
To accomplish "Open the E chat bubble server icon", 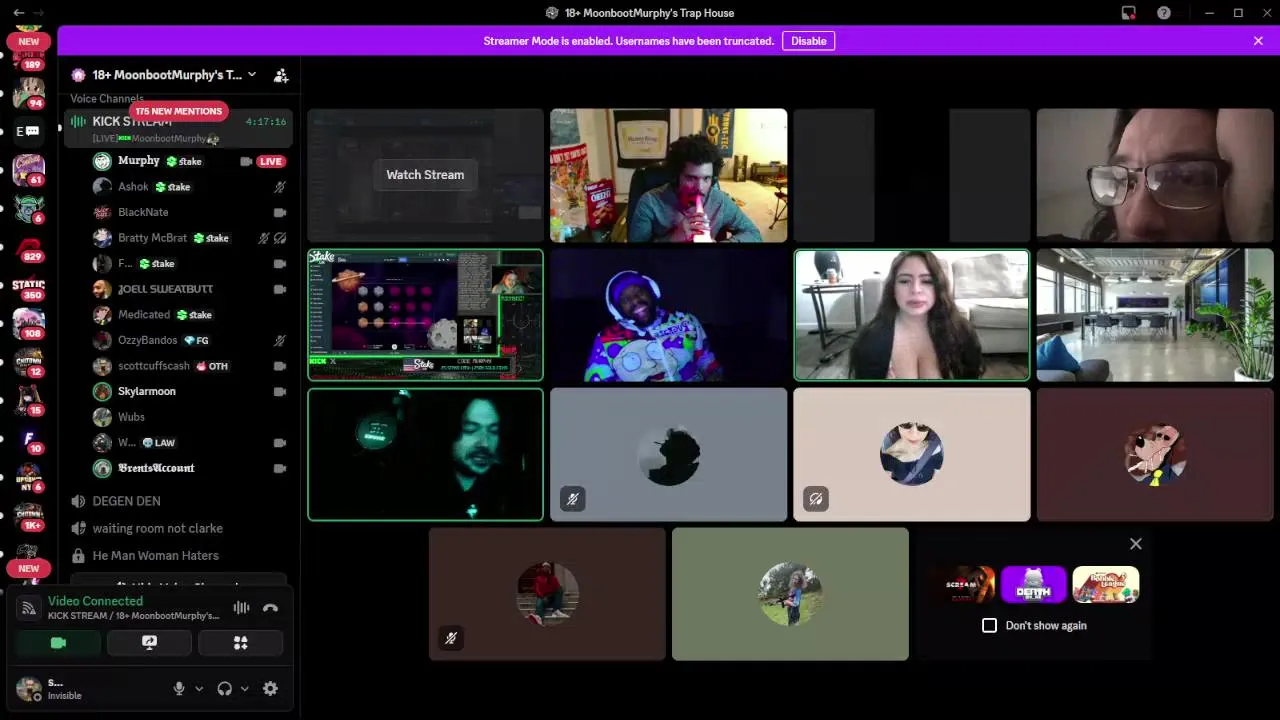I will click(x=29, y=131).
